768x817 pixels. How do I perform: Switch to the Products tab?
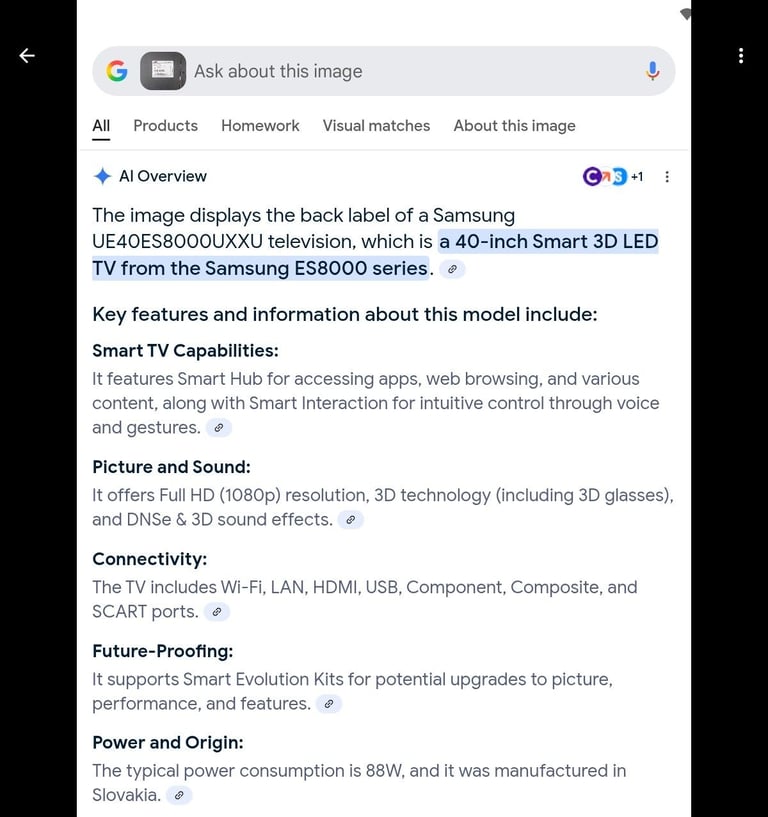[166, 126]
